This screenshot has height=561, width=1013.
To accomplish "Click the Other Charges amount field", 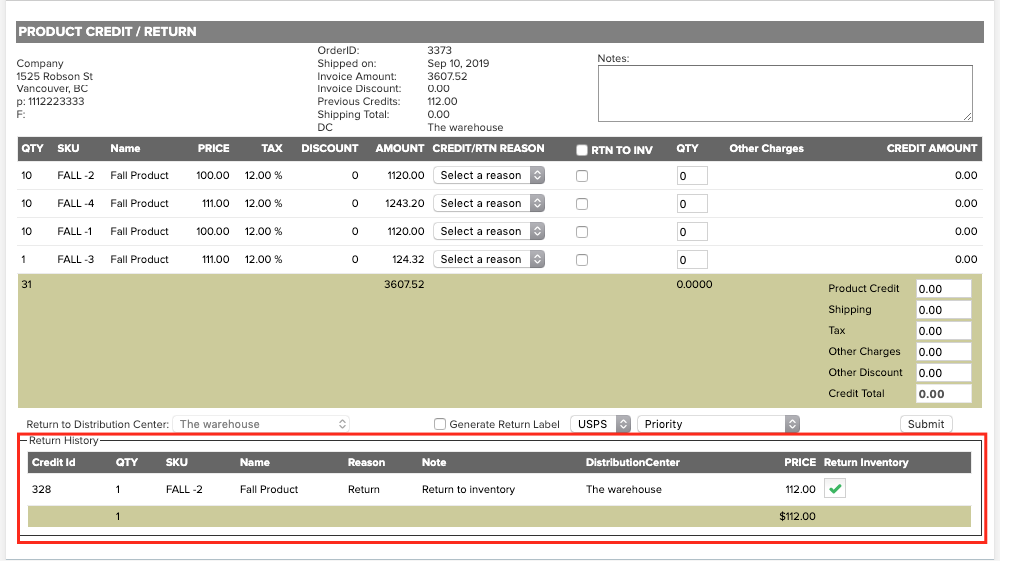I will click(x=943, y=352).
